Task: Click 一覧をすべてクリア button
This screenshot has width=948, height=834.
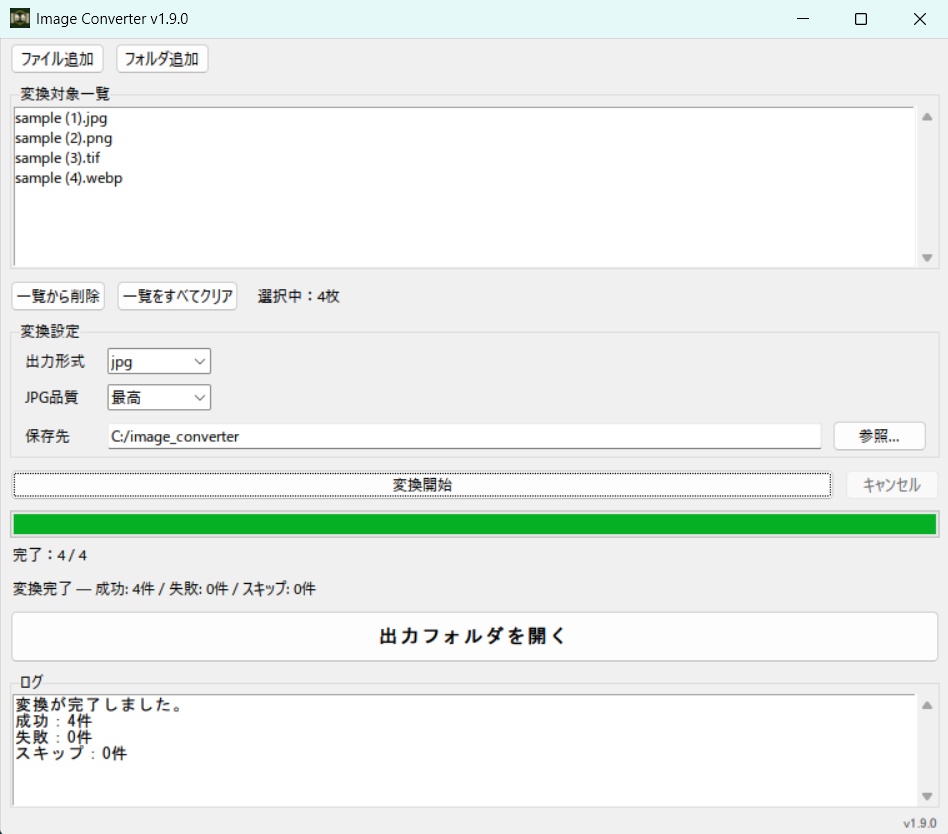Action: (x=178, y=296)
